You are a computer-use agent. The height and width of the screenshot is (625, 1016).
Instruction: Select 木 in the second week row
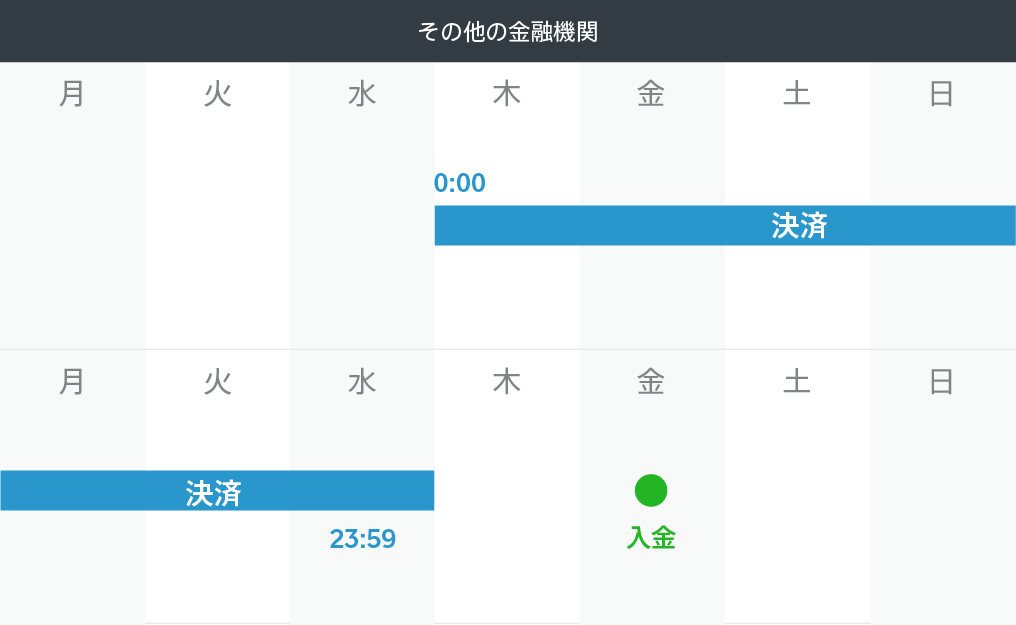507,381
